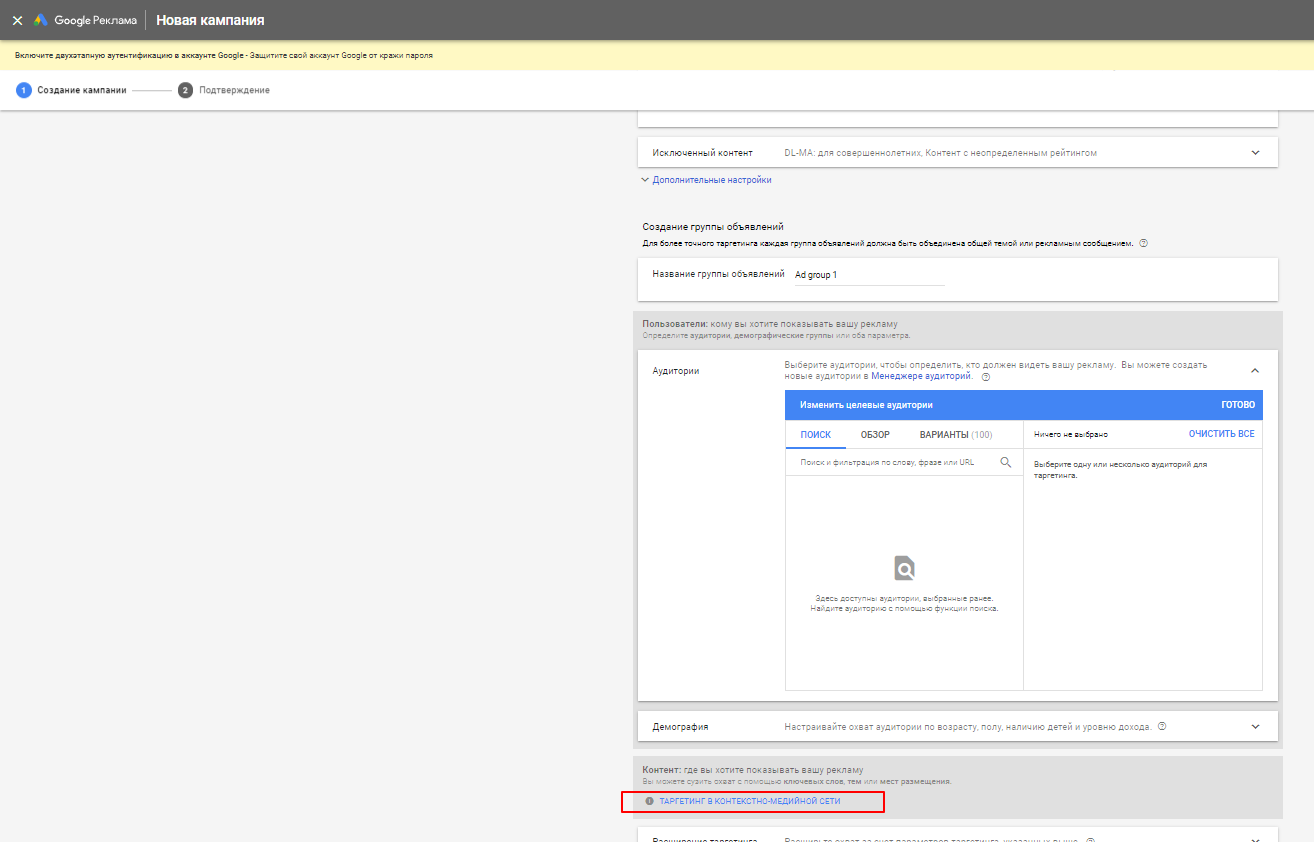Viewport: 1314px width, 842px height.
Task: Click the two-step authentication banner link
Action: point(224,55)
